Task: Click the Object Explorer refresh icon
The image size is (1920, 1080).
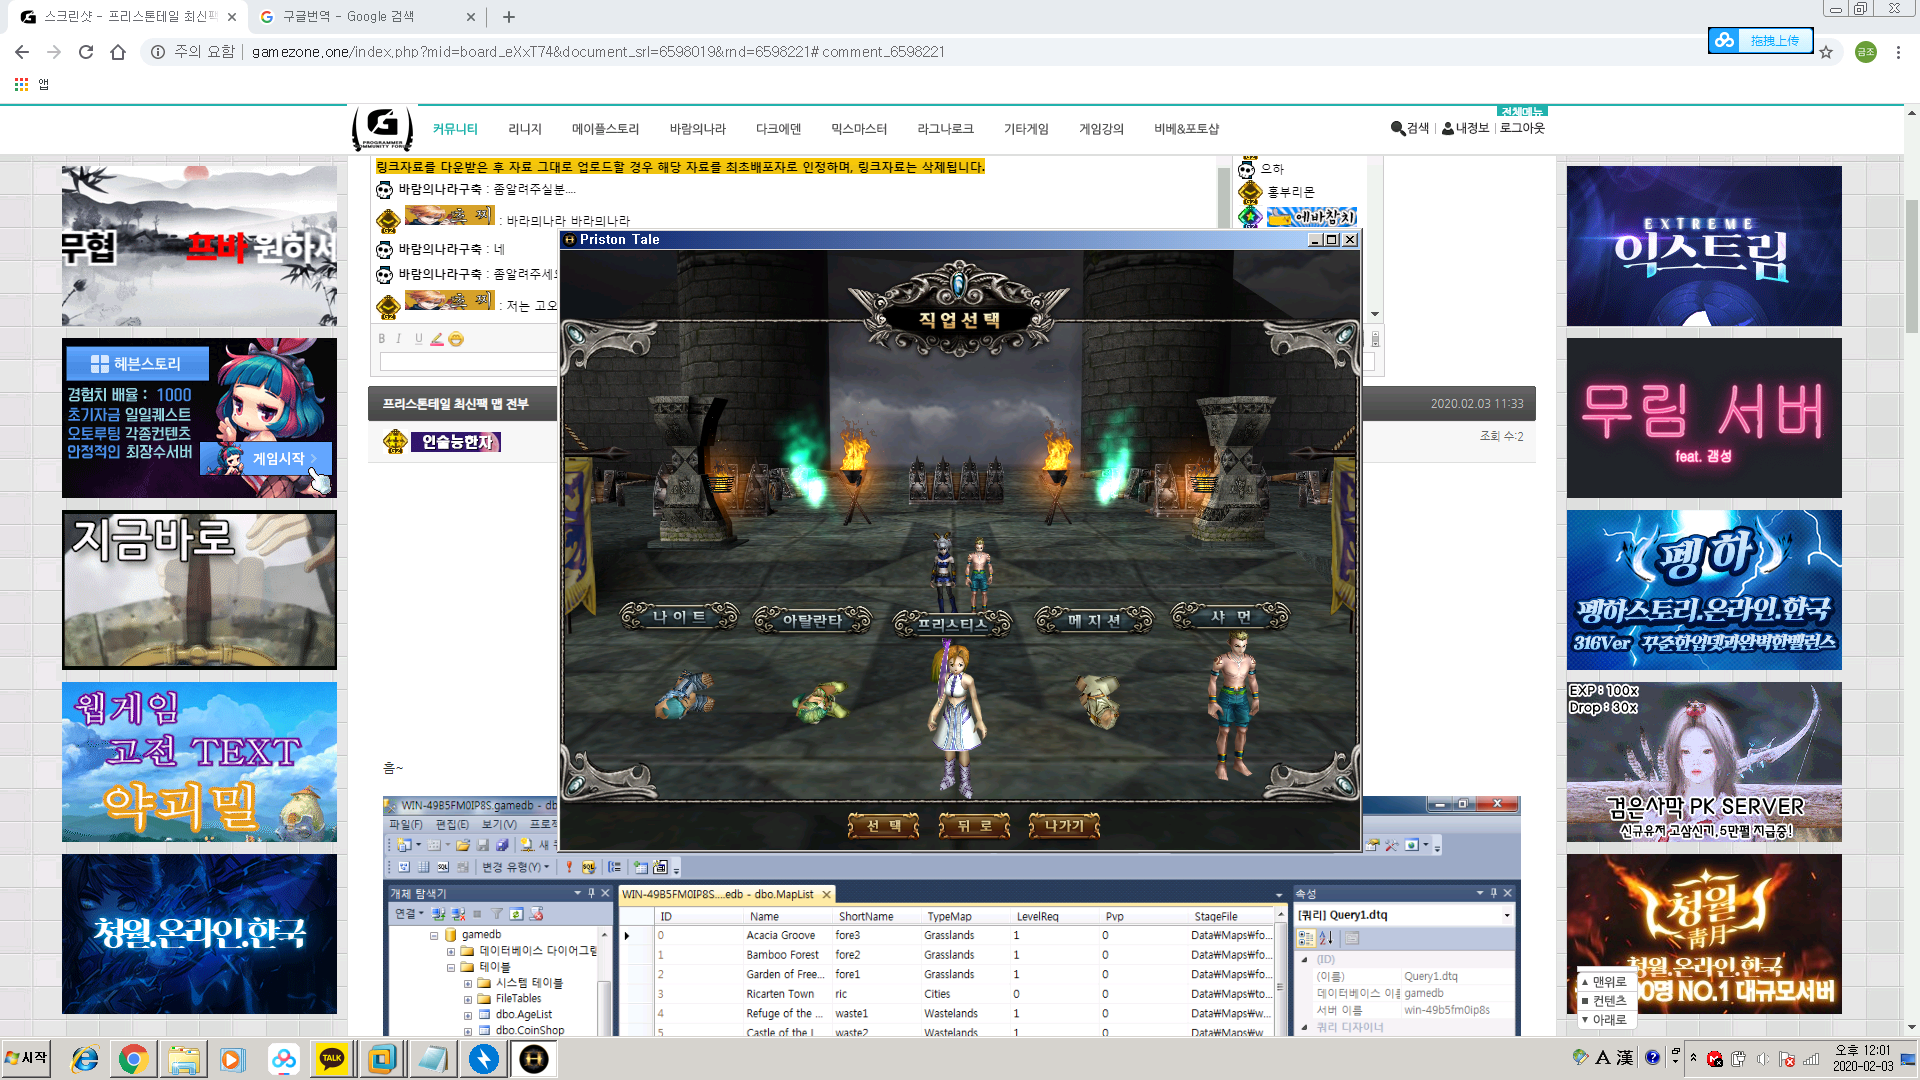Action: click(516, 914)
